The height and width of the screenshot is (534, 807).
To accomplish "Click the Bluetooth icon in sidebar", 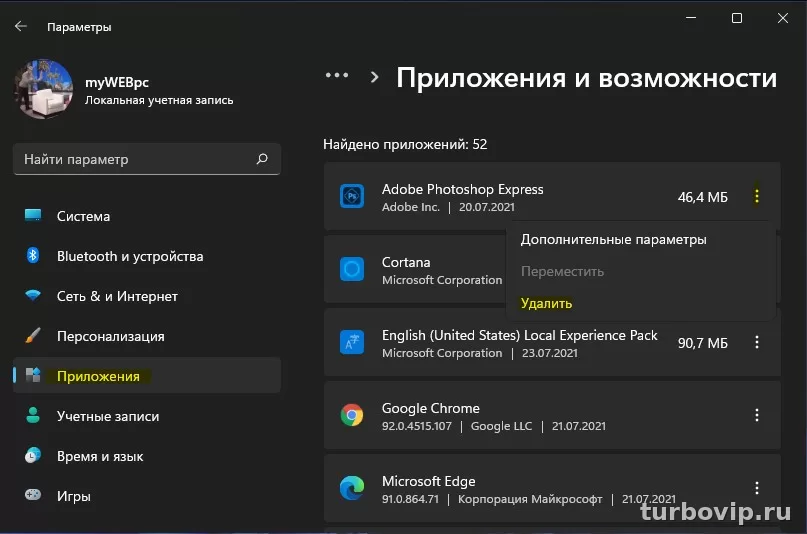I will 33,255.
